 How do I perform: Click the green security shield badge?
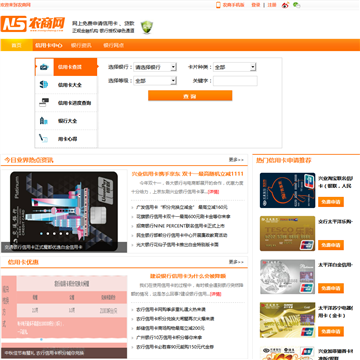pos(147,27)
